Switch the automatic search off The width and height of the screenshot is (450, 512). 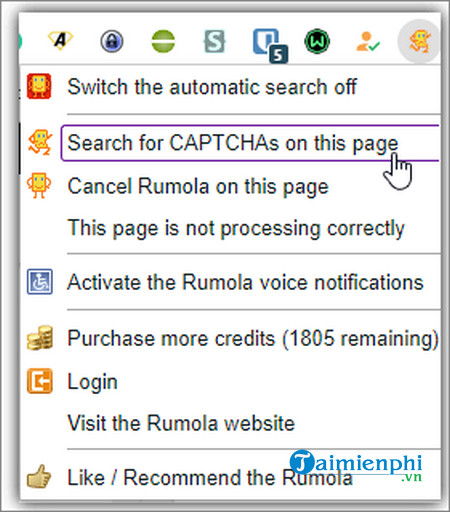coord(212,87)
